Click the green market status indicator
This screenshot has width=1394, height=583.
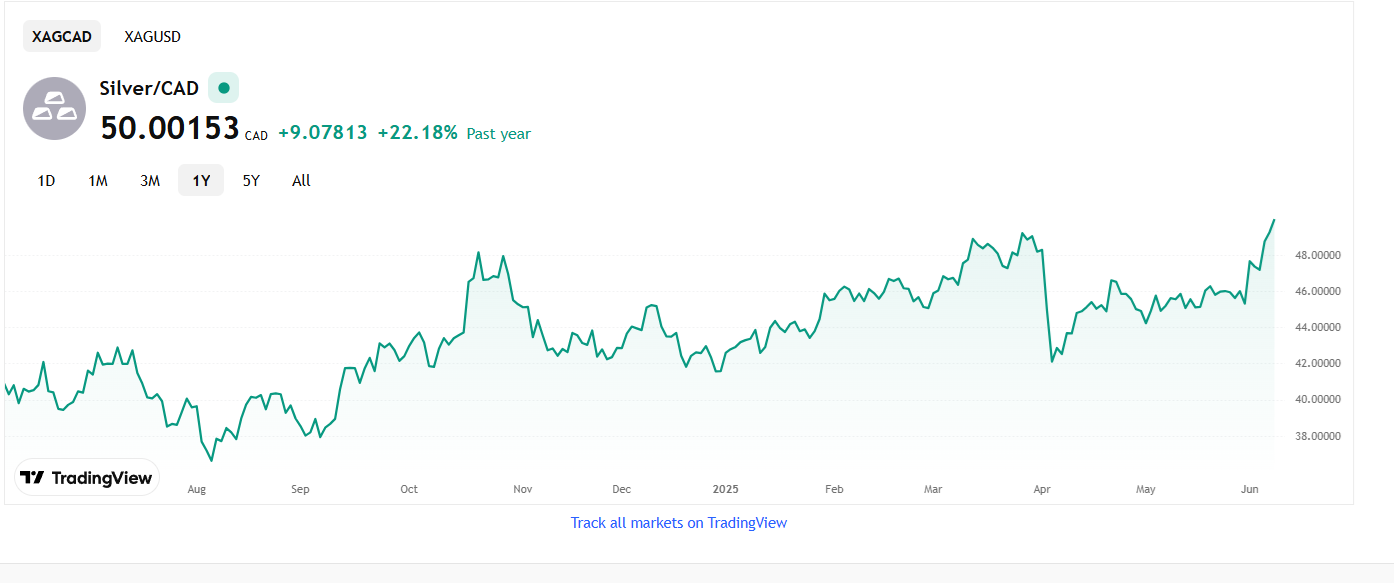click(x=223, y=88)
